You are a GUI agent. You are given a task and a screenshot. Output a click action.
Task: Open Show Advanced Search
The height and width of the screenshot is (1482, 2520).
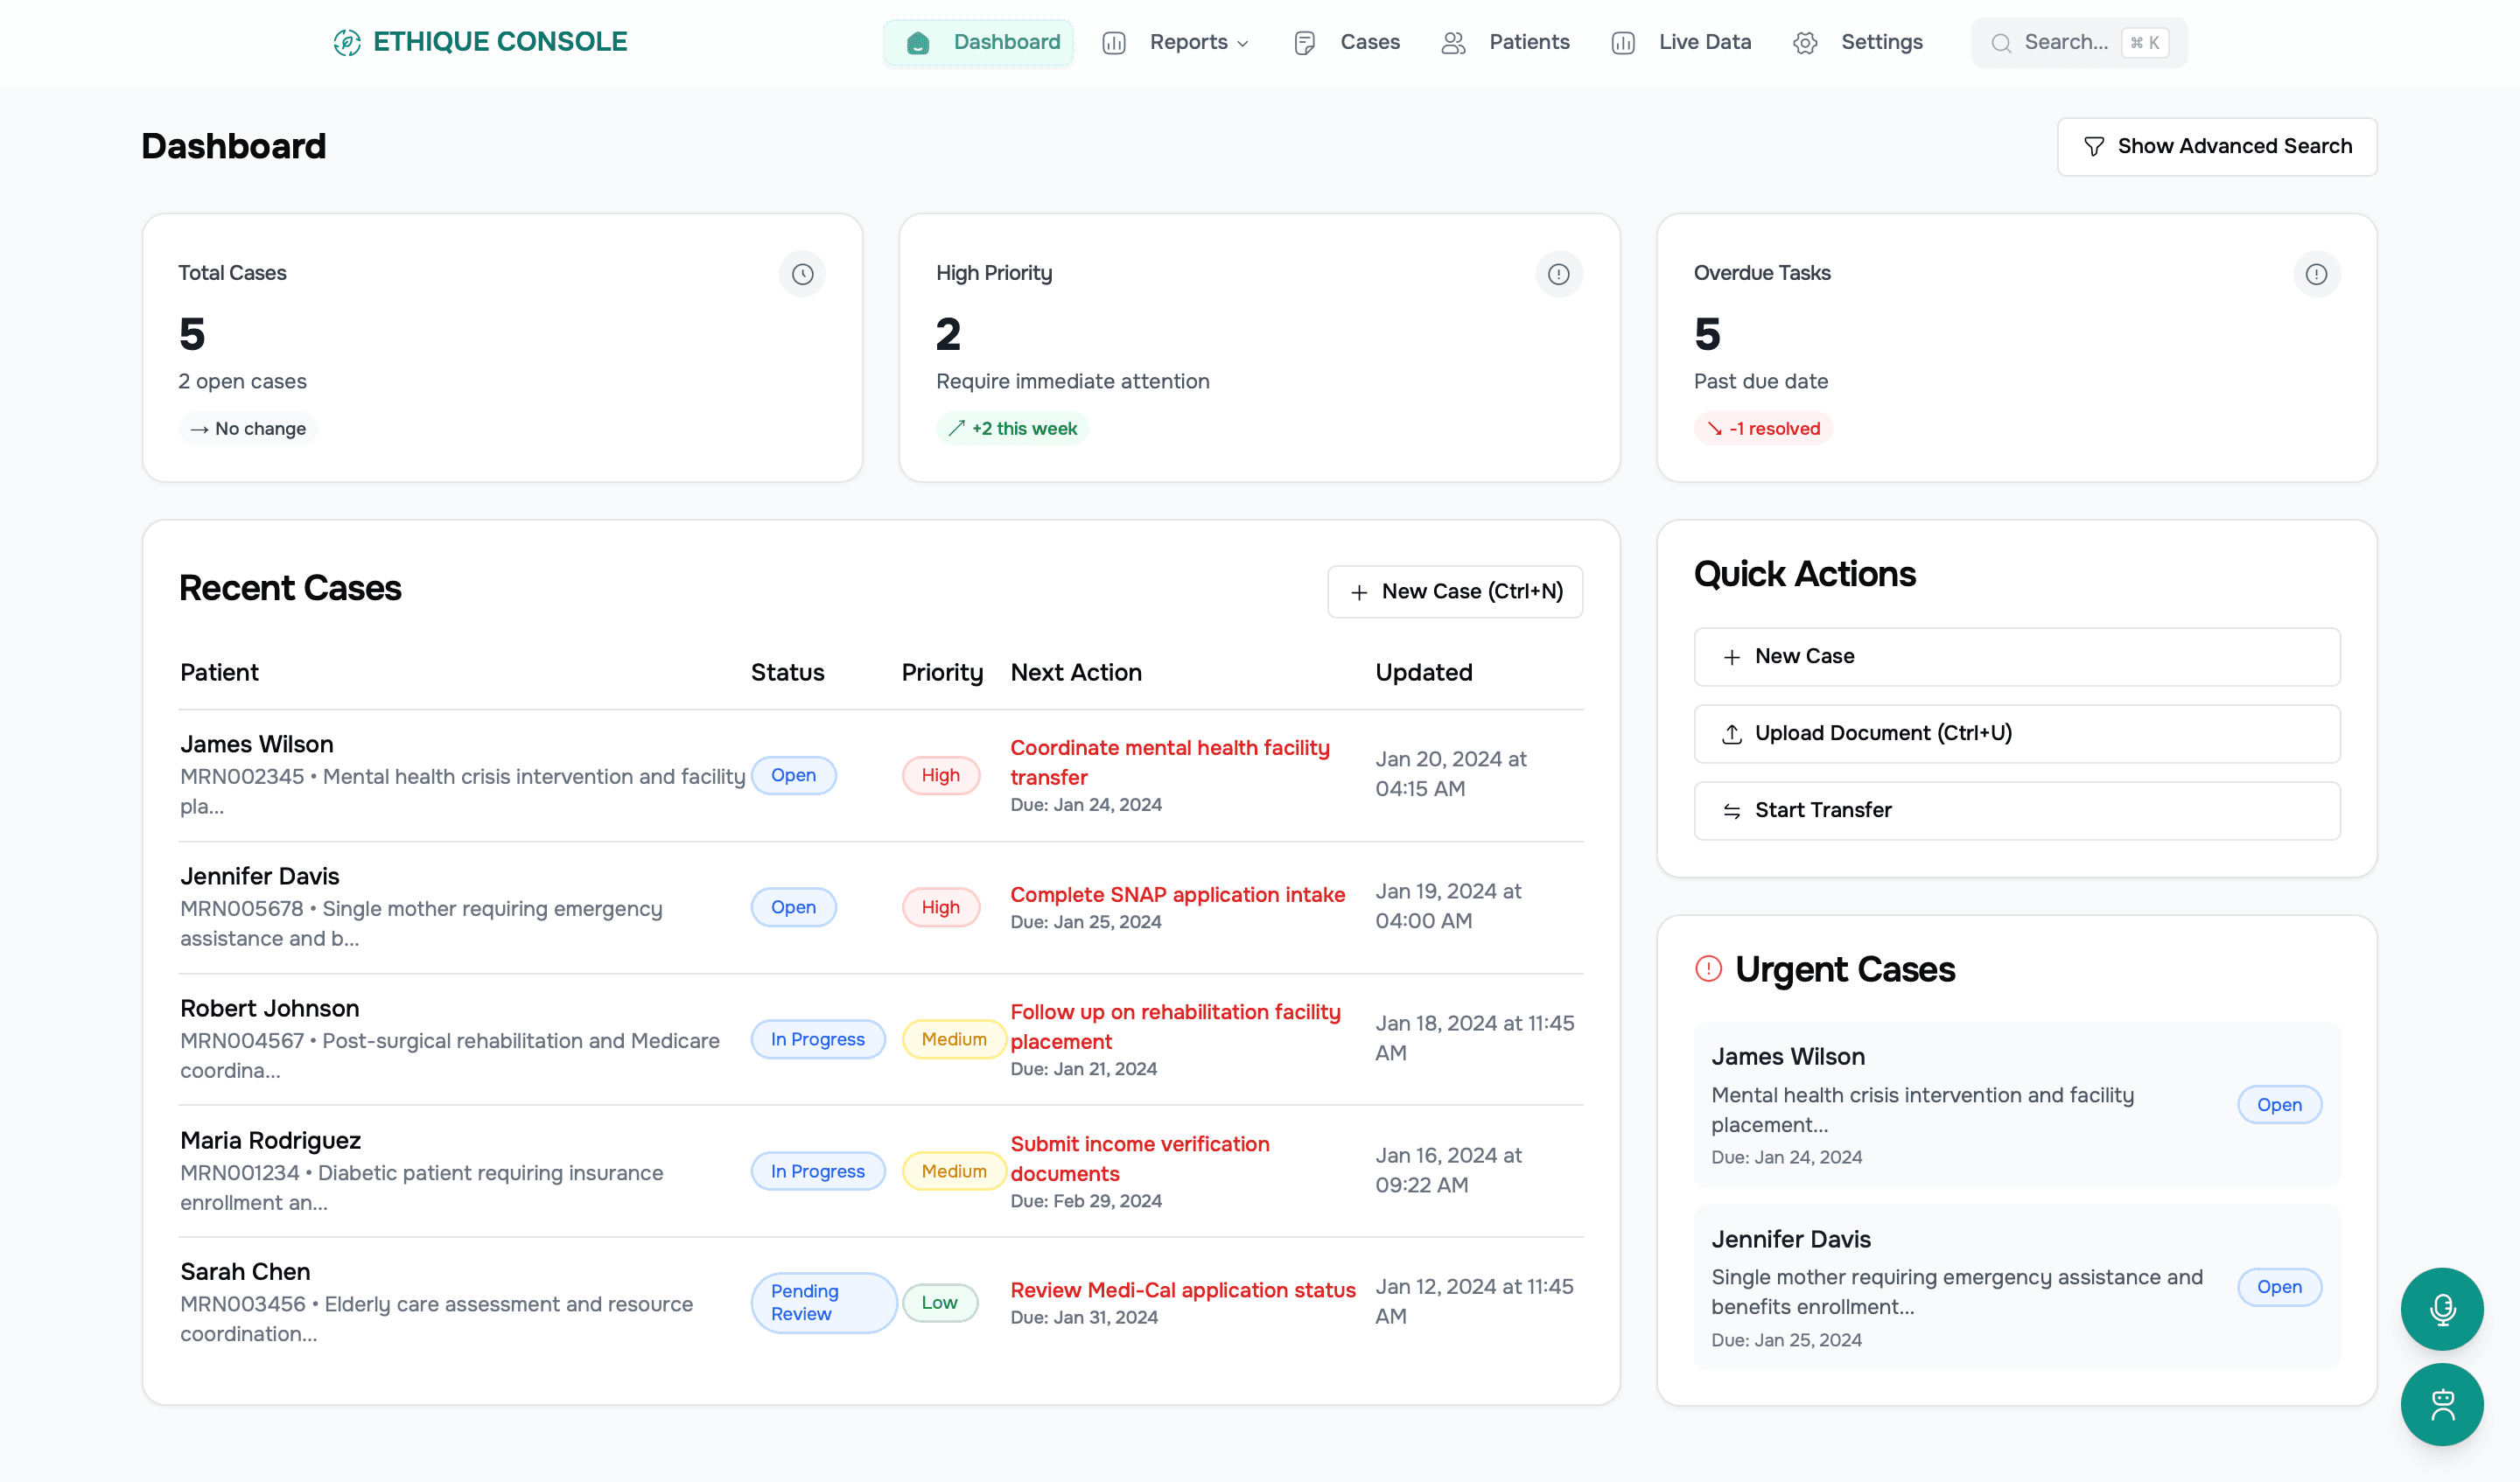(2216, 146)
